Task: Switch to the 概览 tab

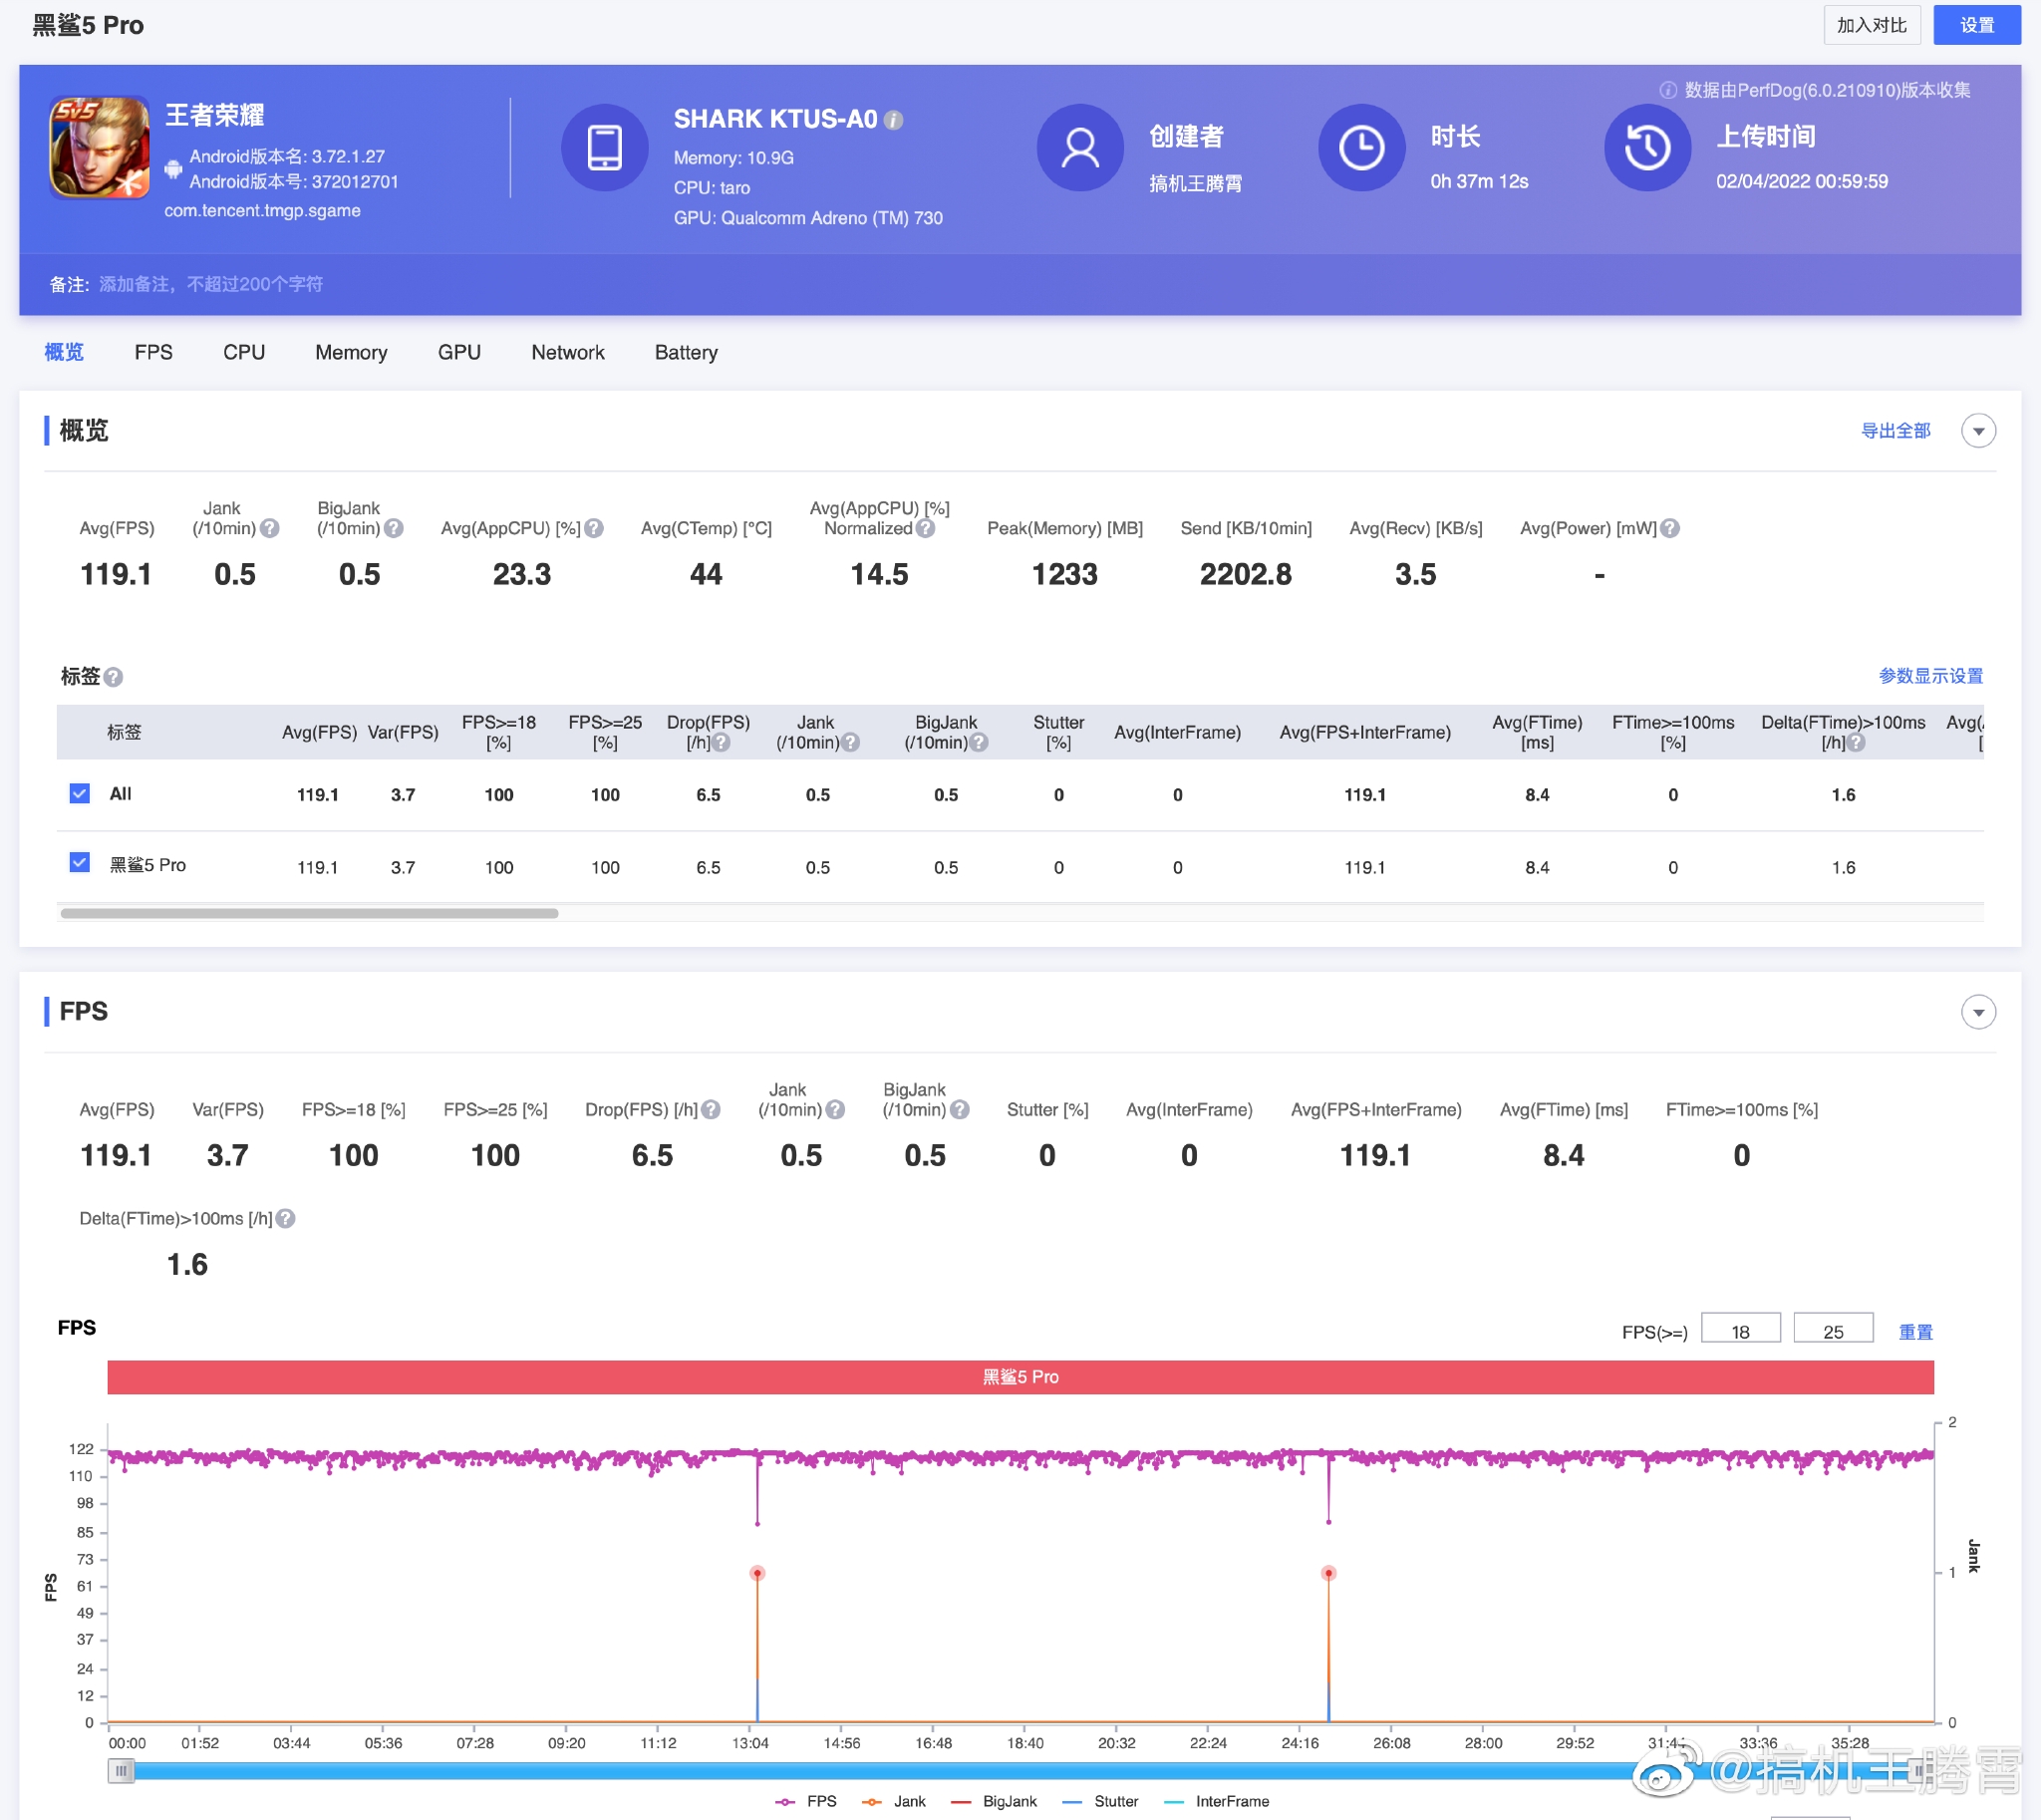Action: 64,352
